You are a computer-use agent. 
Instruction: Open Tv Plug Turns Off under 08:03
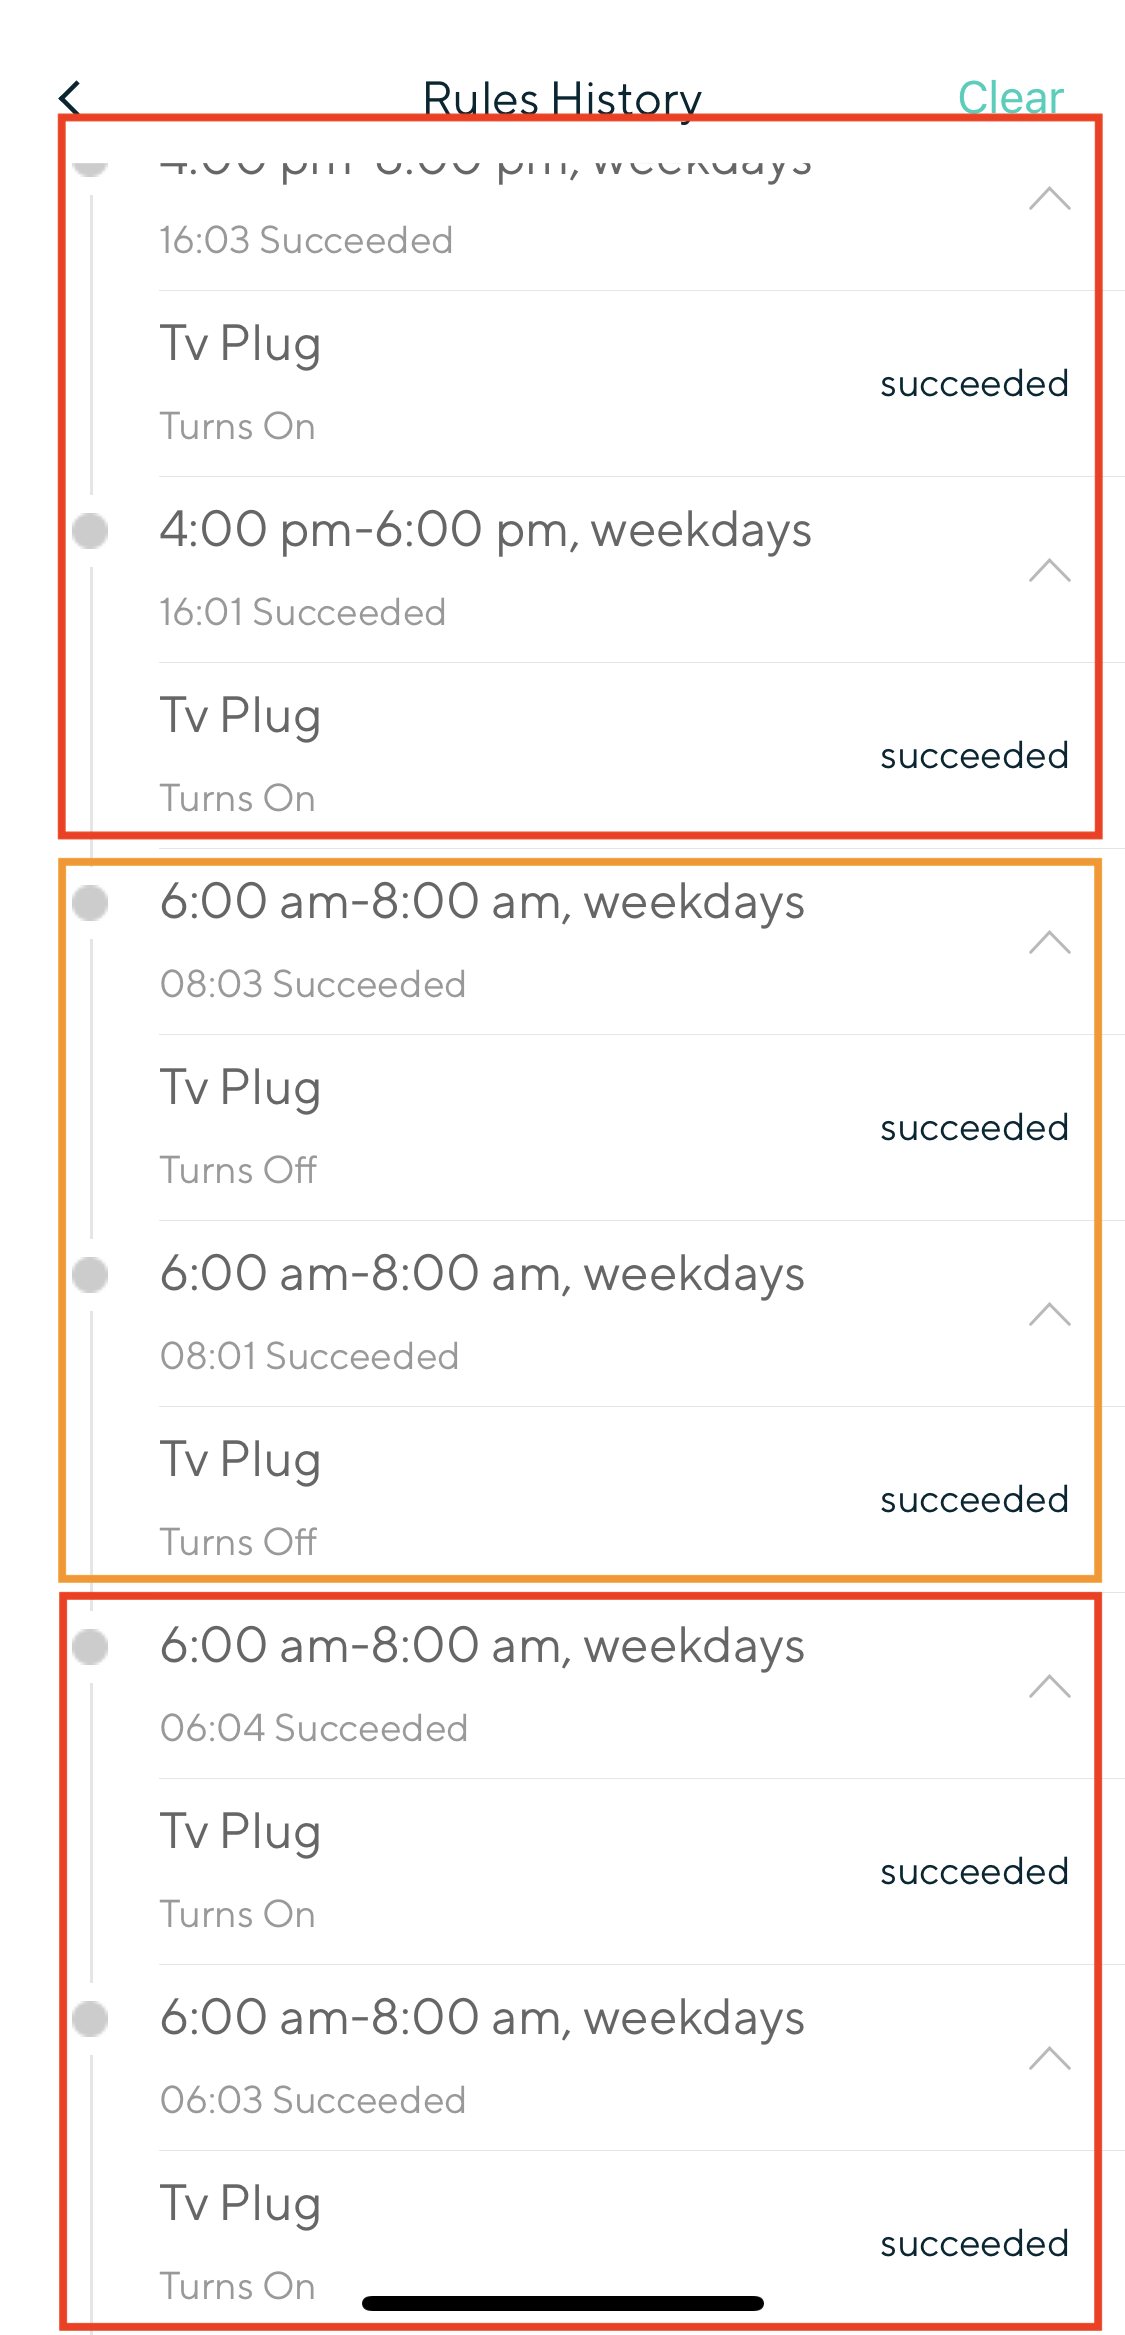pyautogui.click(x=642, y=1128)
